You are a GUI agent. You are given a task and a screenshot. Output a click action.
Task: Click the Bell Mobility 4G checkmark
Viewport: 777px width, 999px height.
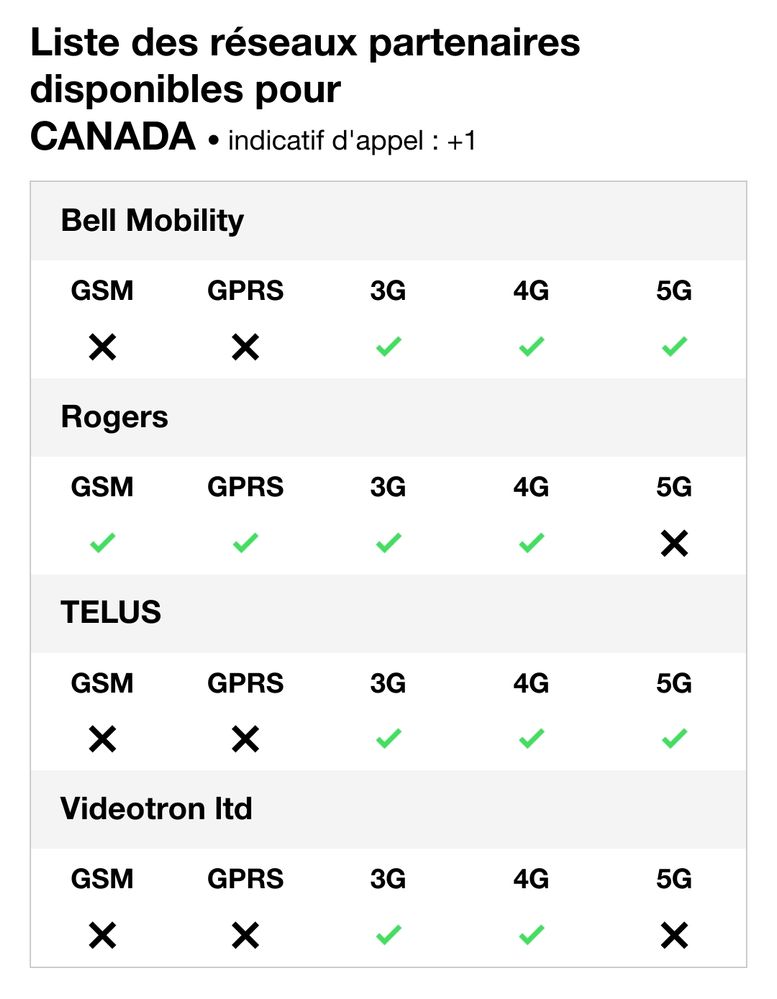(x=531, y=348)
